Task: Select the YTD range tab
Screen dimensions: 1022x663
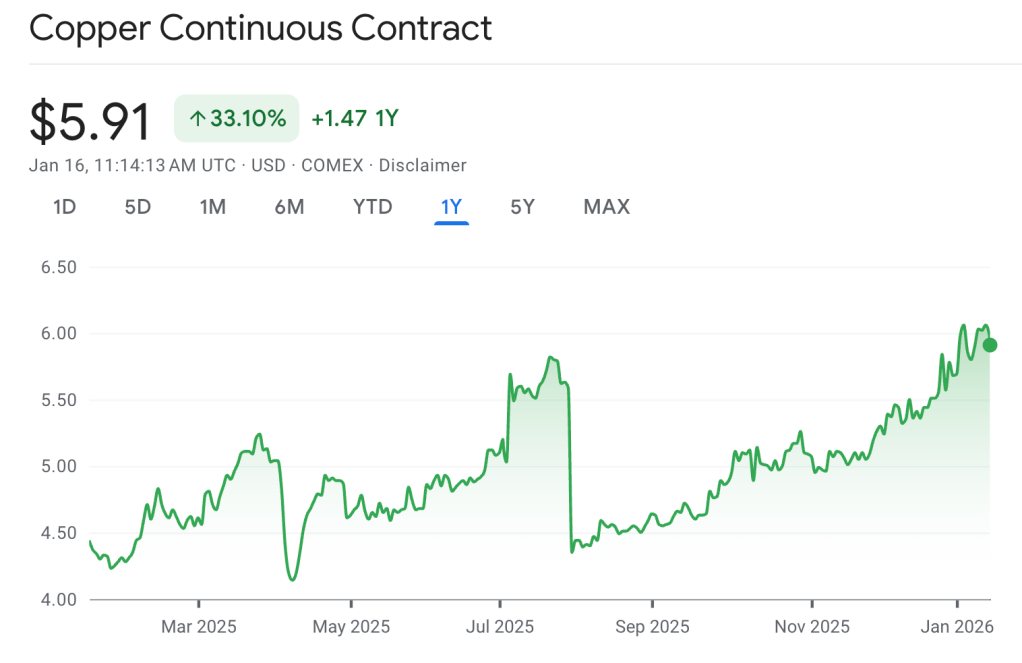Action: pyautogui.click(x=372, y=207)
